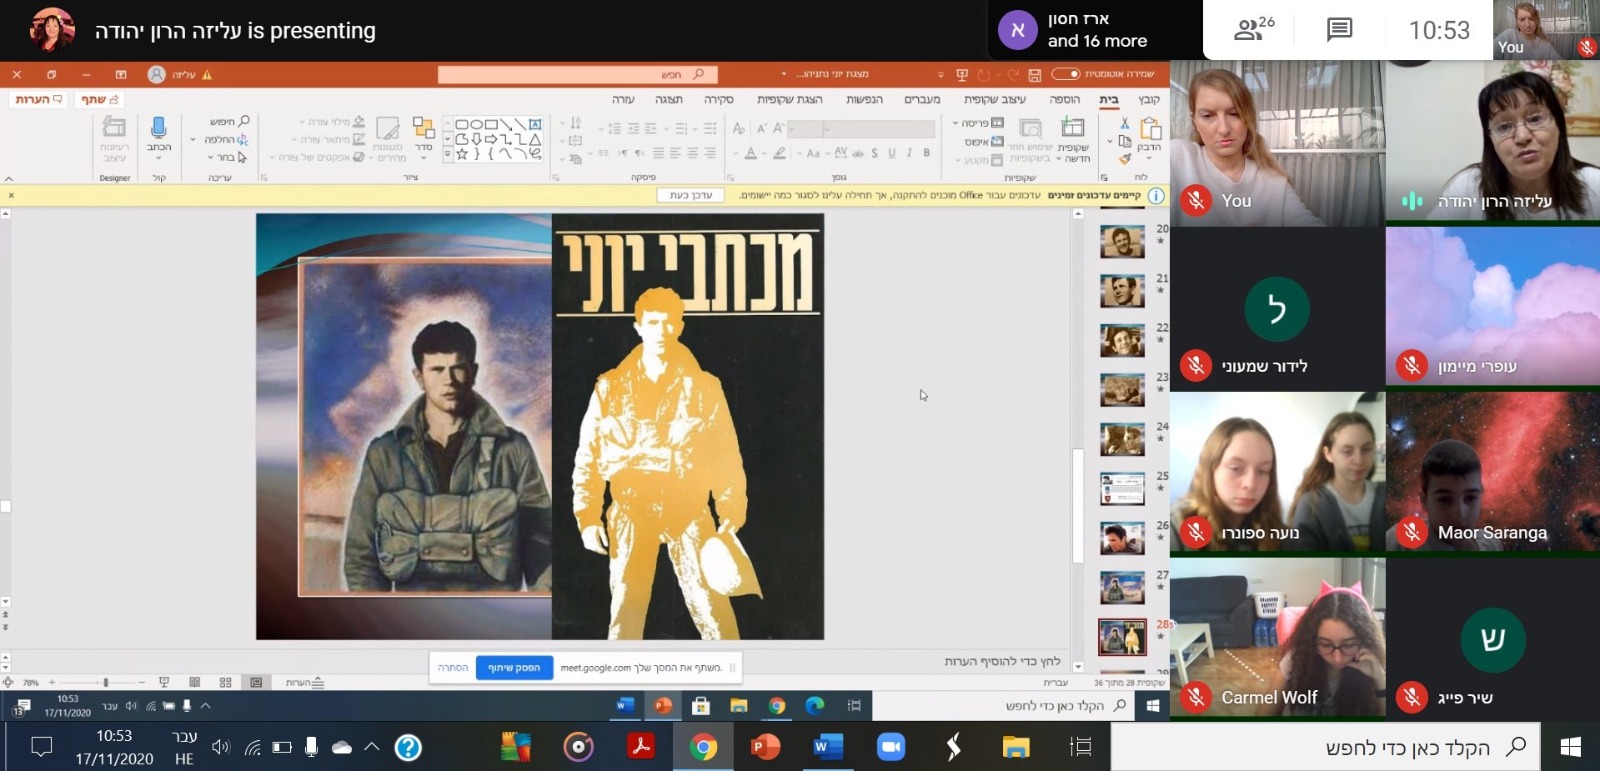The height and width of the screenshot is (771, 1600).
Task: Click the Dictate microphone icon in ribbon
Action: tap(158, 128)
